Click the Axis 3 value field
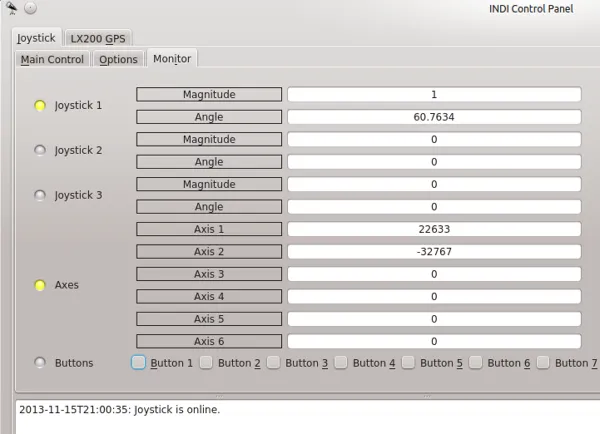The width and height of the screenshot is (600, 434). [434, 274]
